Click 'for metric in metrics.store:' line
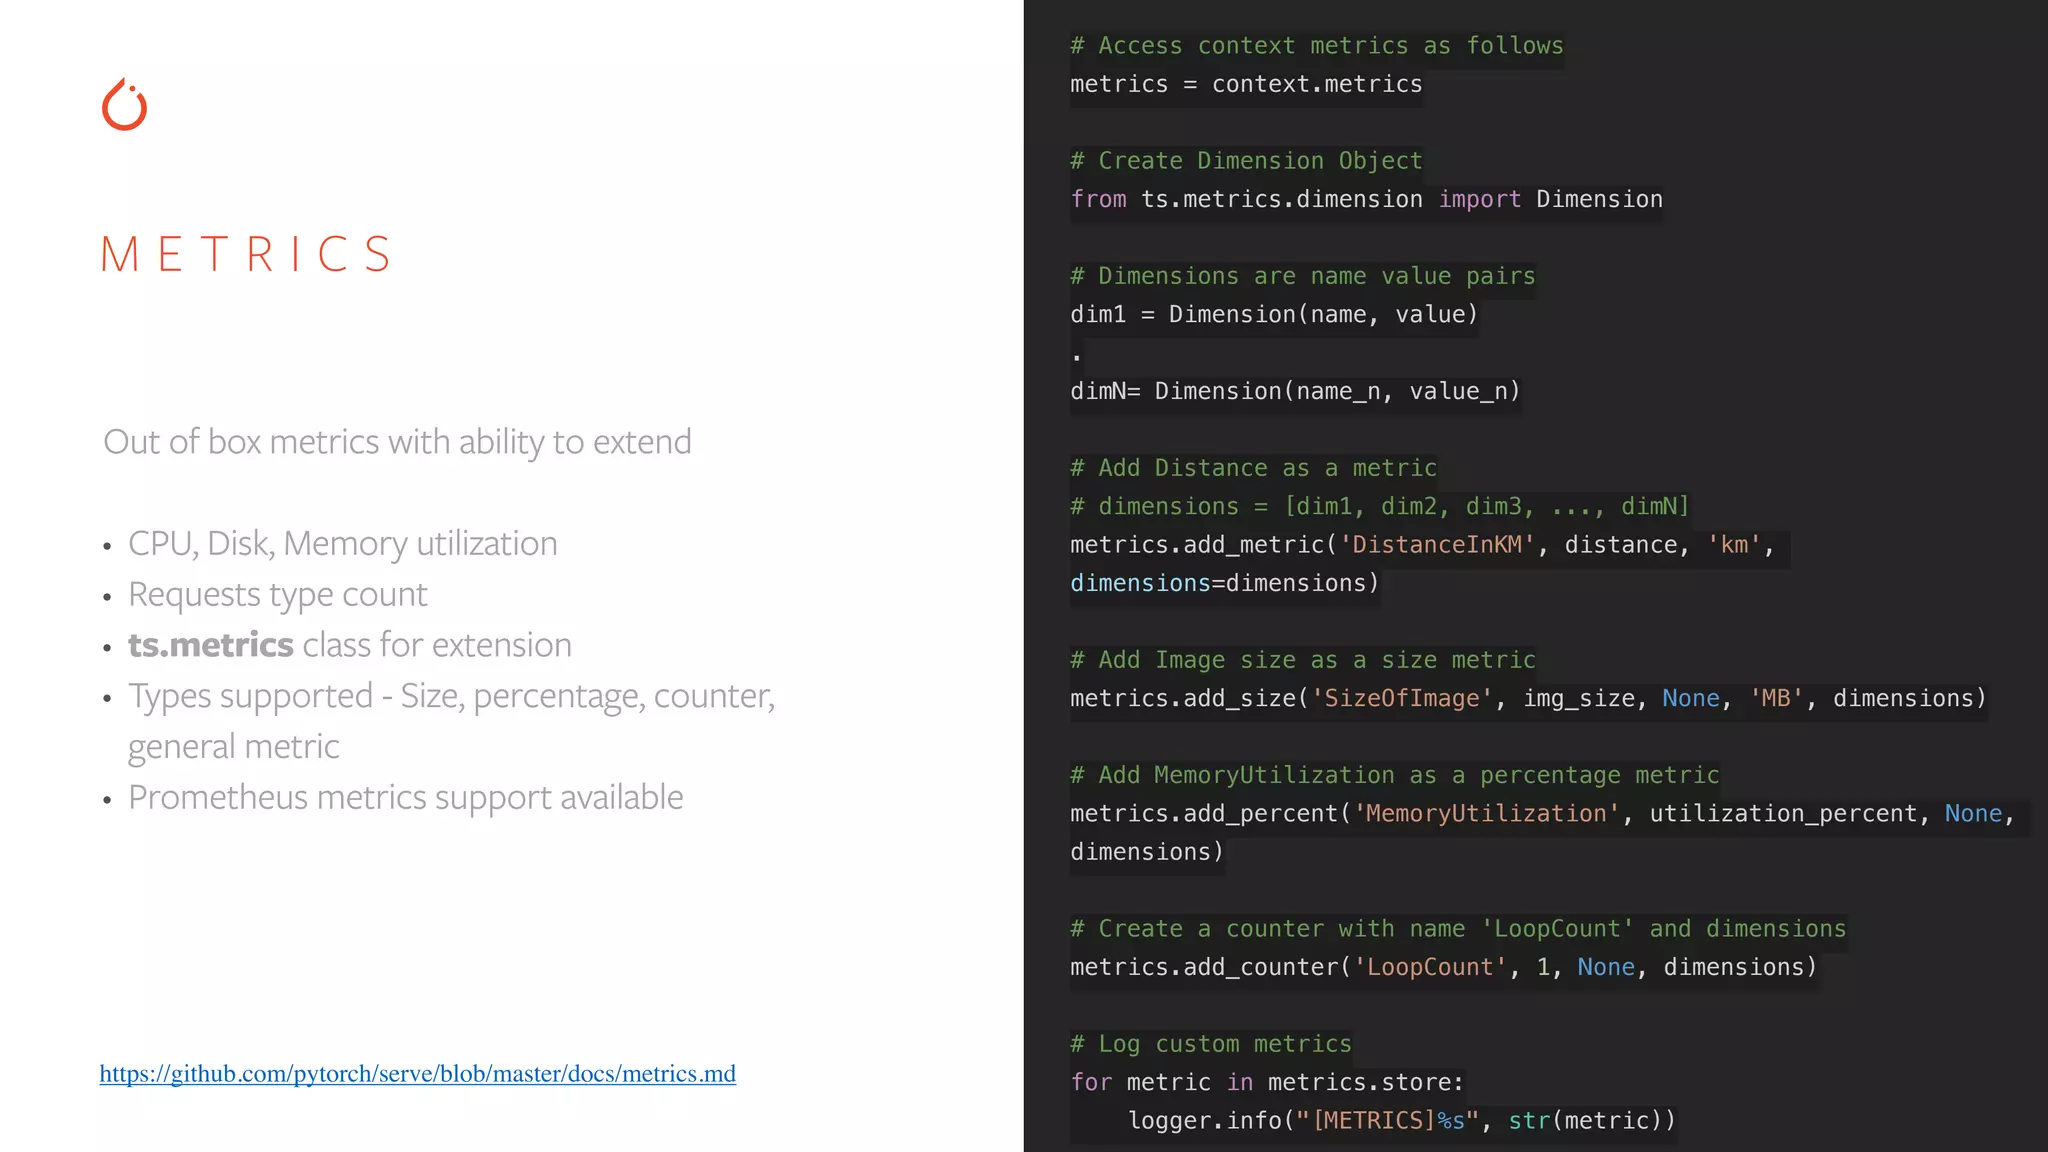 click(1266, 1082)
